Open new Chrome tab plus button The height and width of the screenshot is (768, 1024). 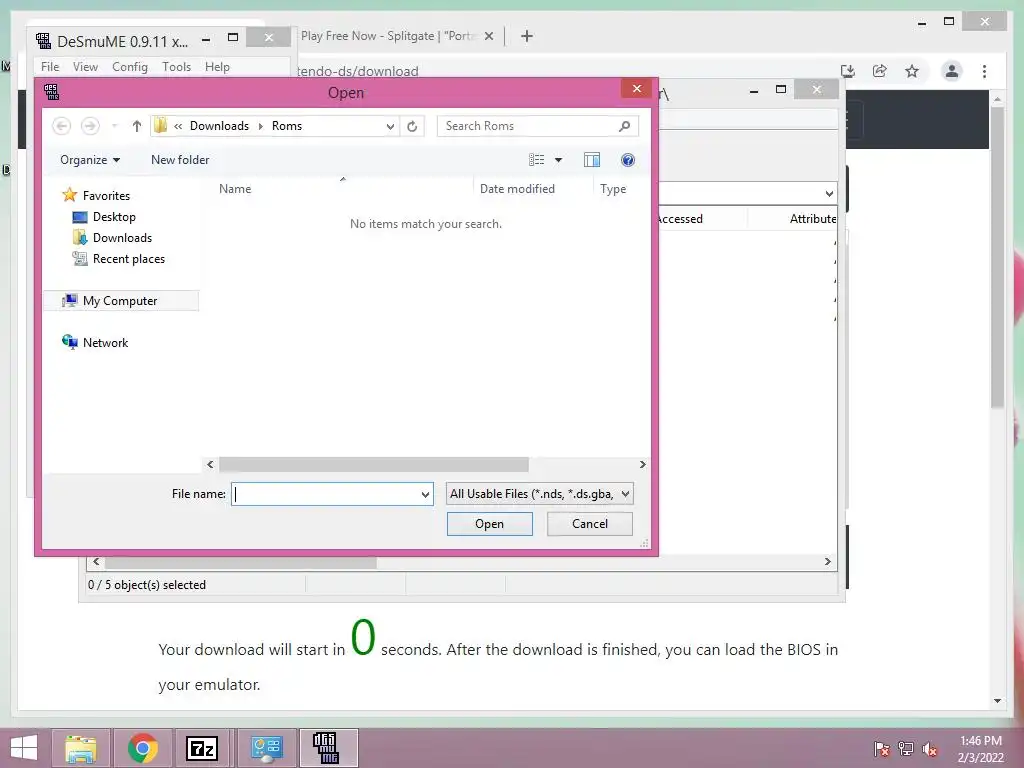coord(527,37)
